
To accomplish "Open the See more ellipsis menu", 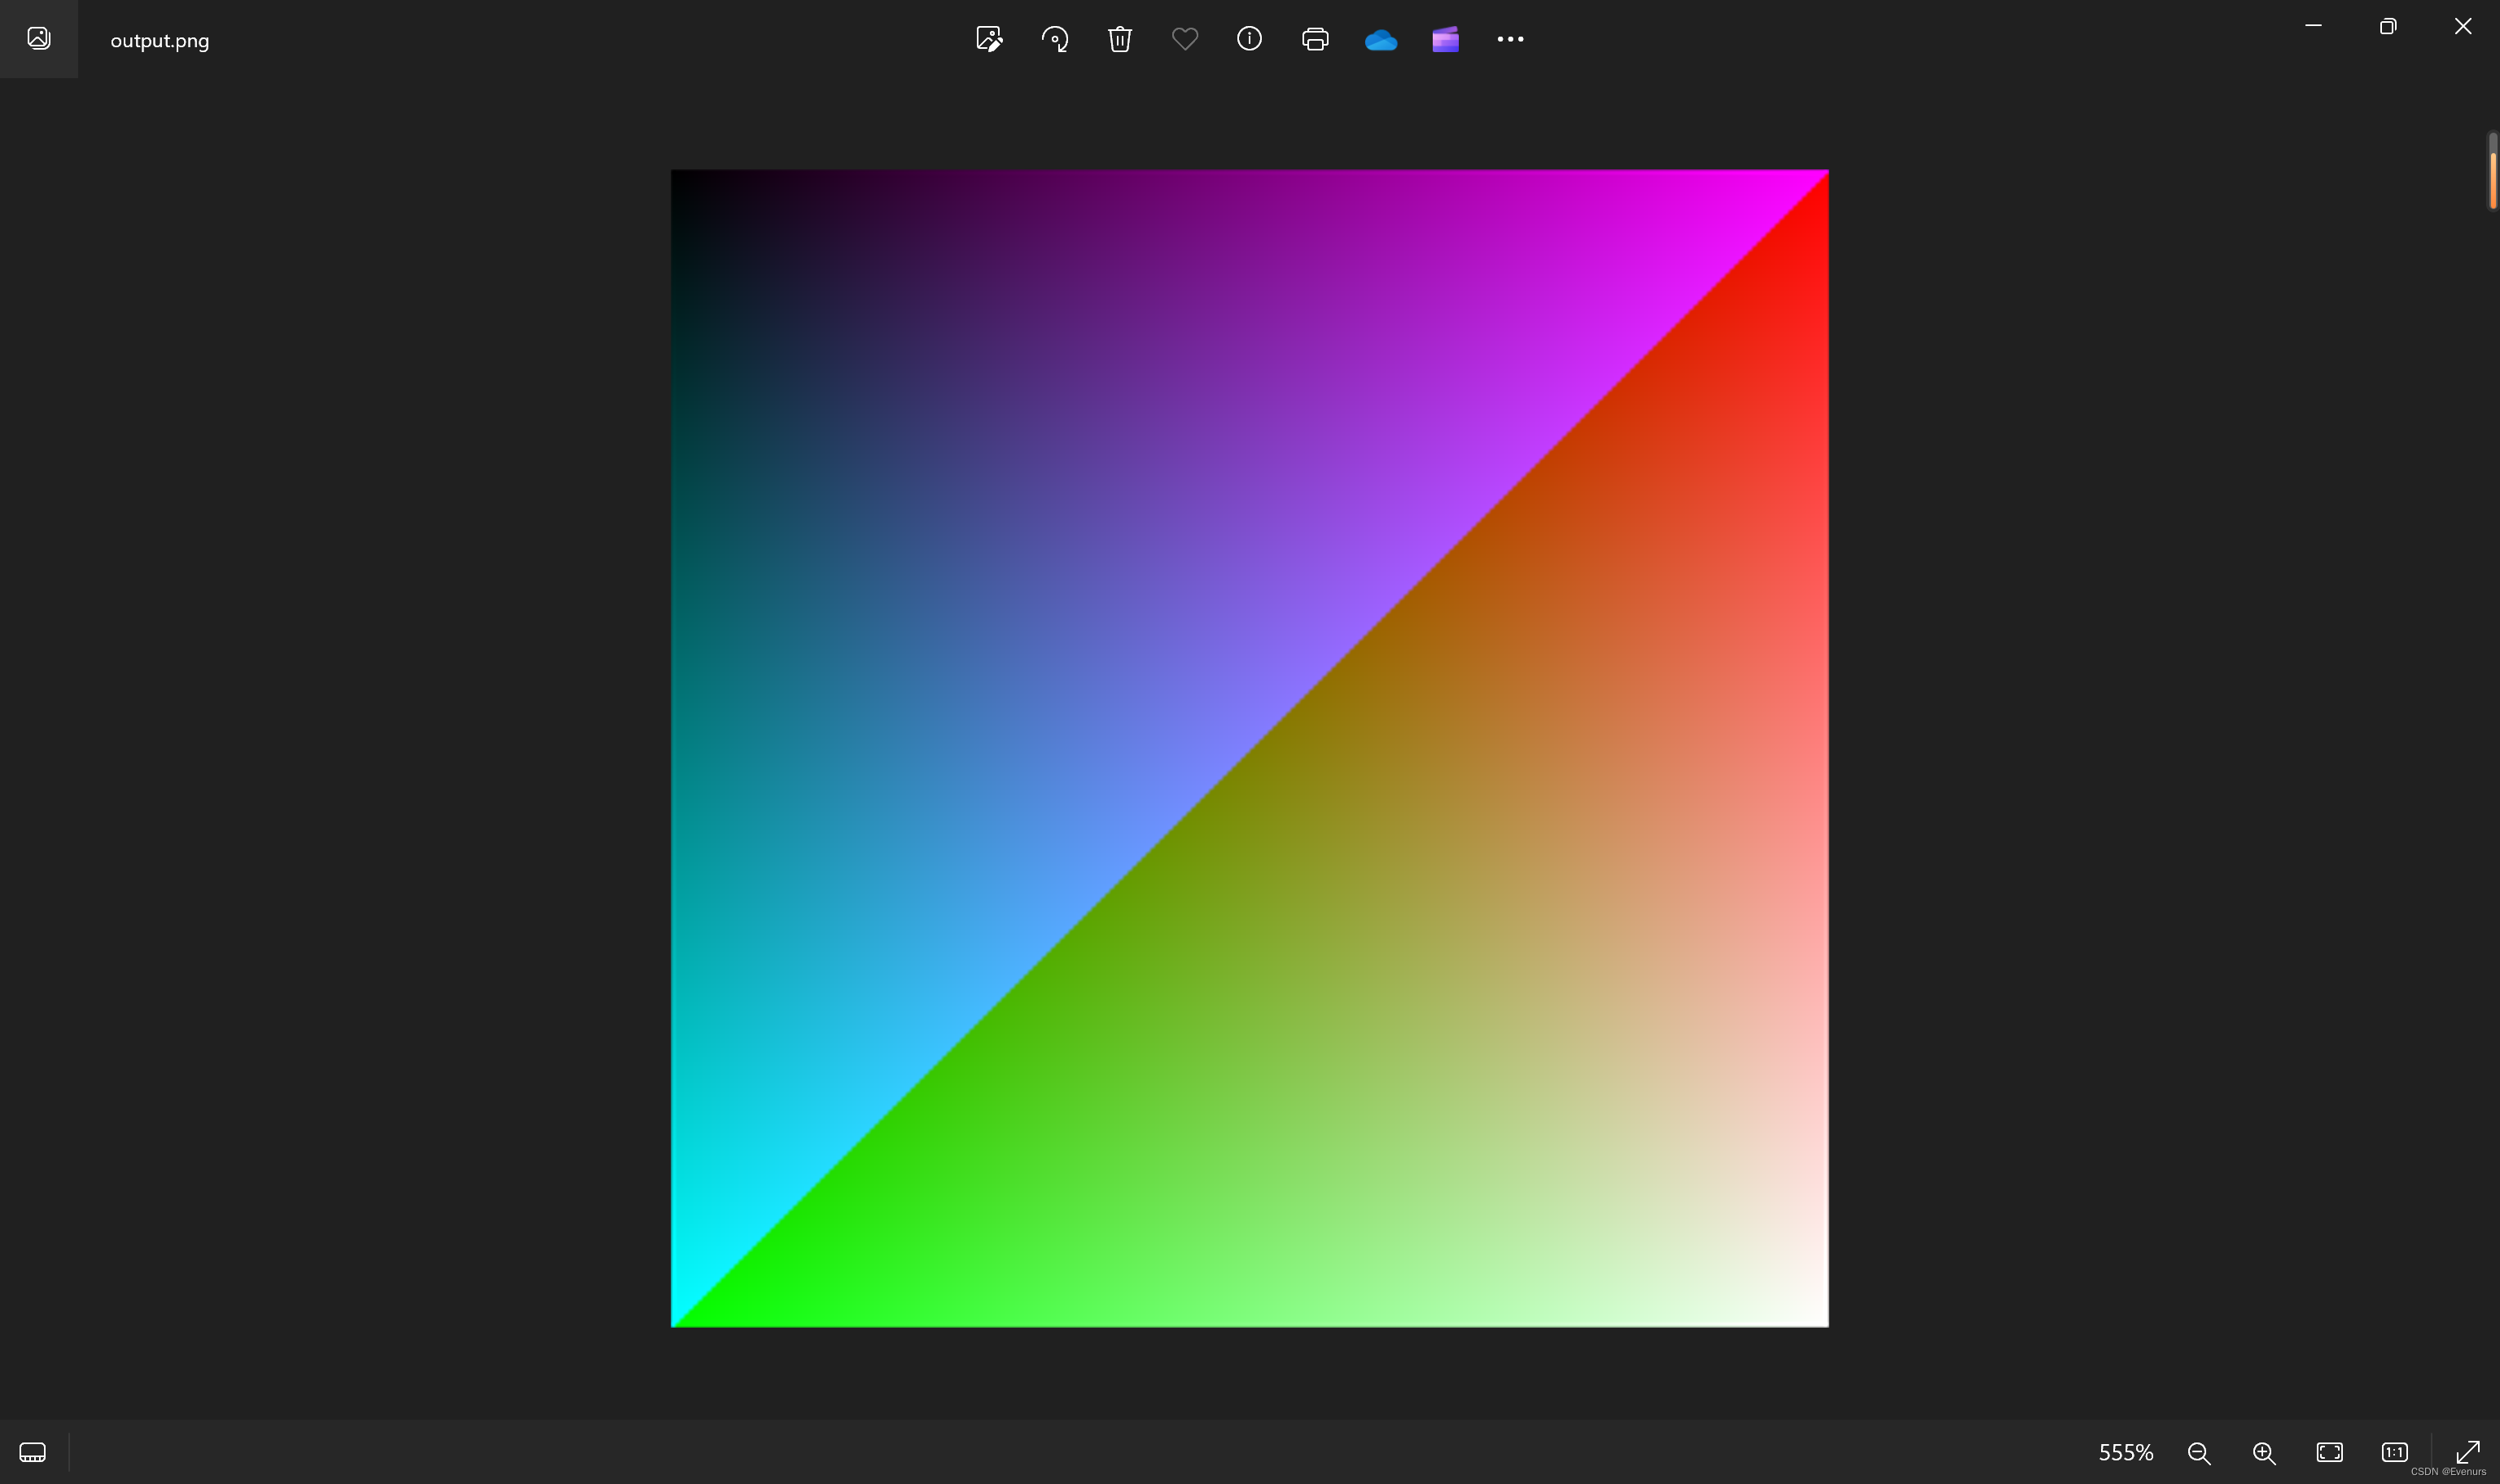I will pyautogui.click(x=1510, y=39).
